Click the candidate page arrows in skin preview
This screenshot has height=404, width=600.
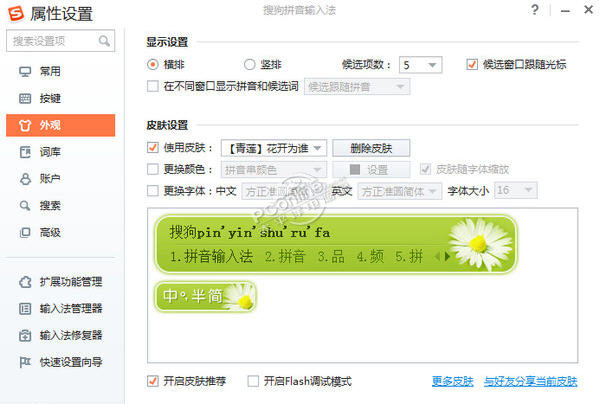tap(442, 256)
